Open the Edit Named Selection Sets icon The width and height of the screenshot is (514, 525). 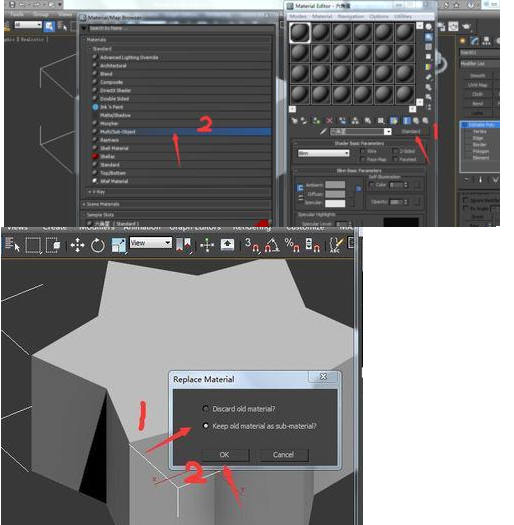point(336,245)
